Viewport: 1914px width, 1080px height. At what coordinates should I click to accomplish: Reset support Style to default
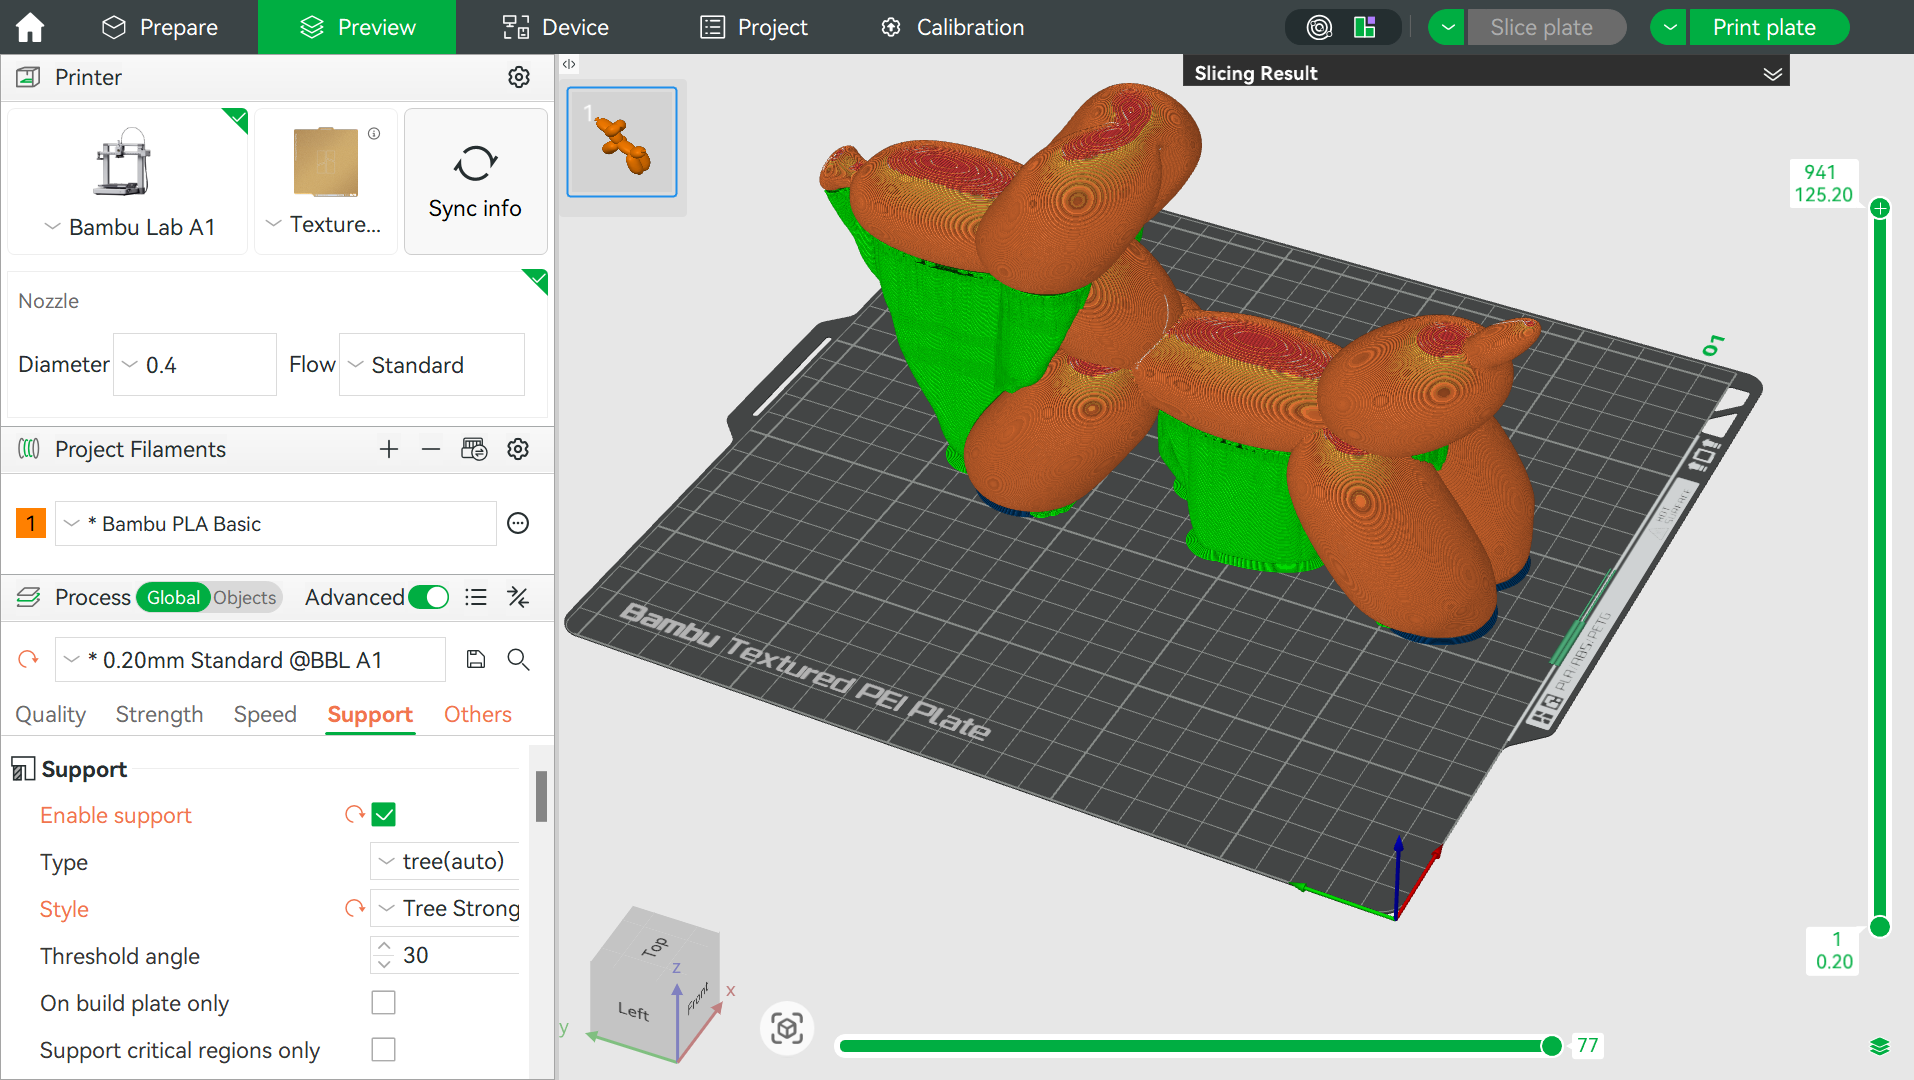pos(354,908)
